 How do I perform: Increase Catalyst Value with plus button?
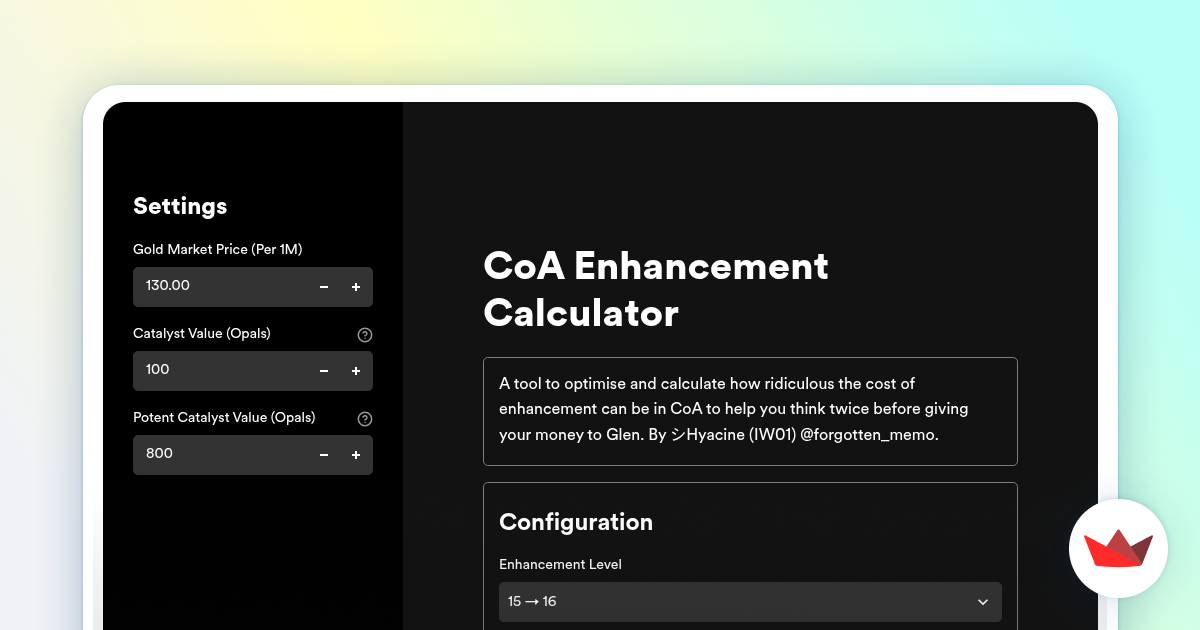click(356, 371)
